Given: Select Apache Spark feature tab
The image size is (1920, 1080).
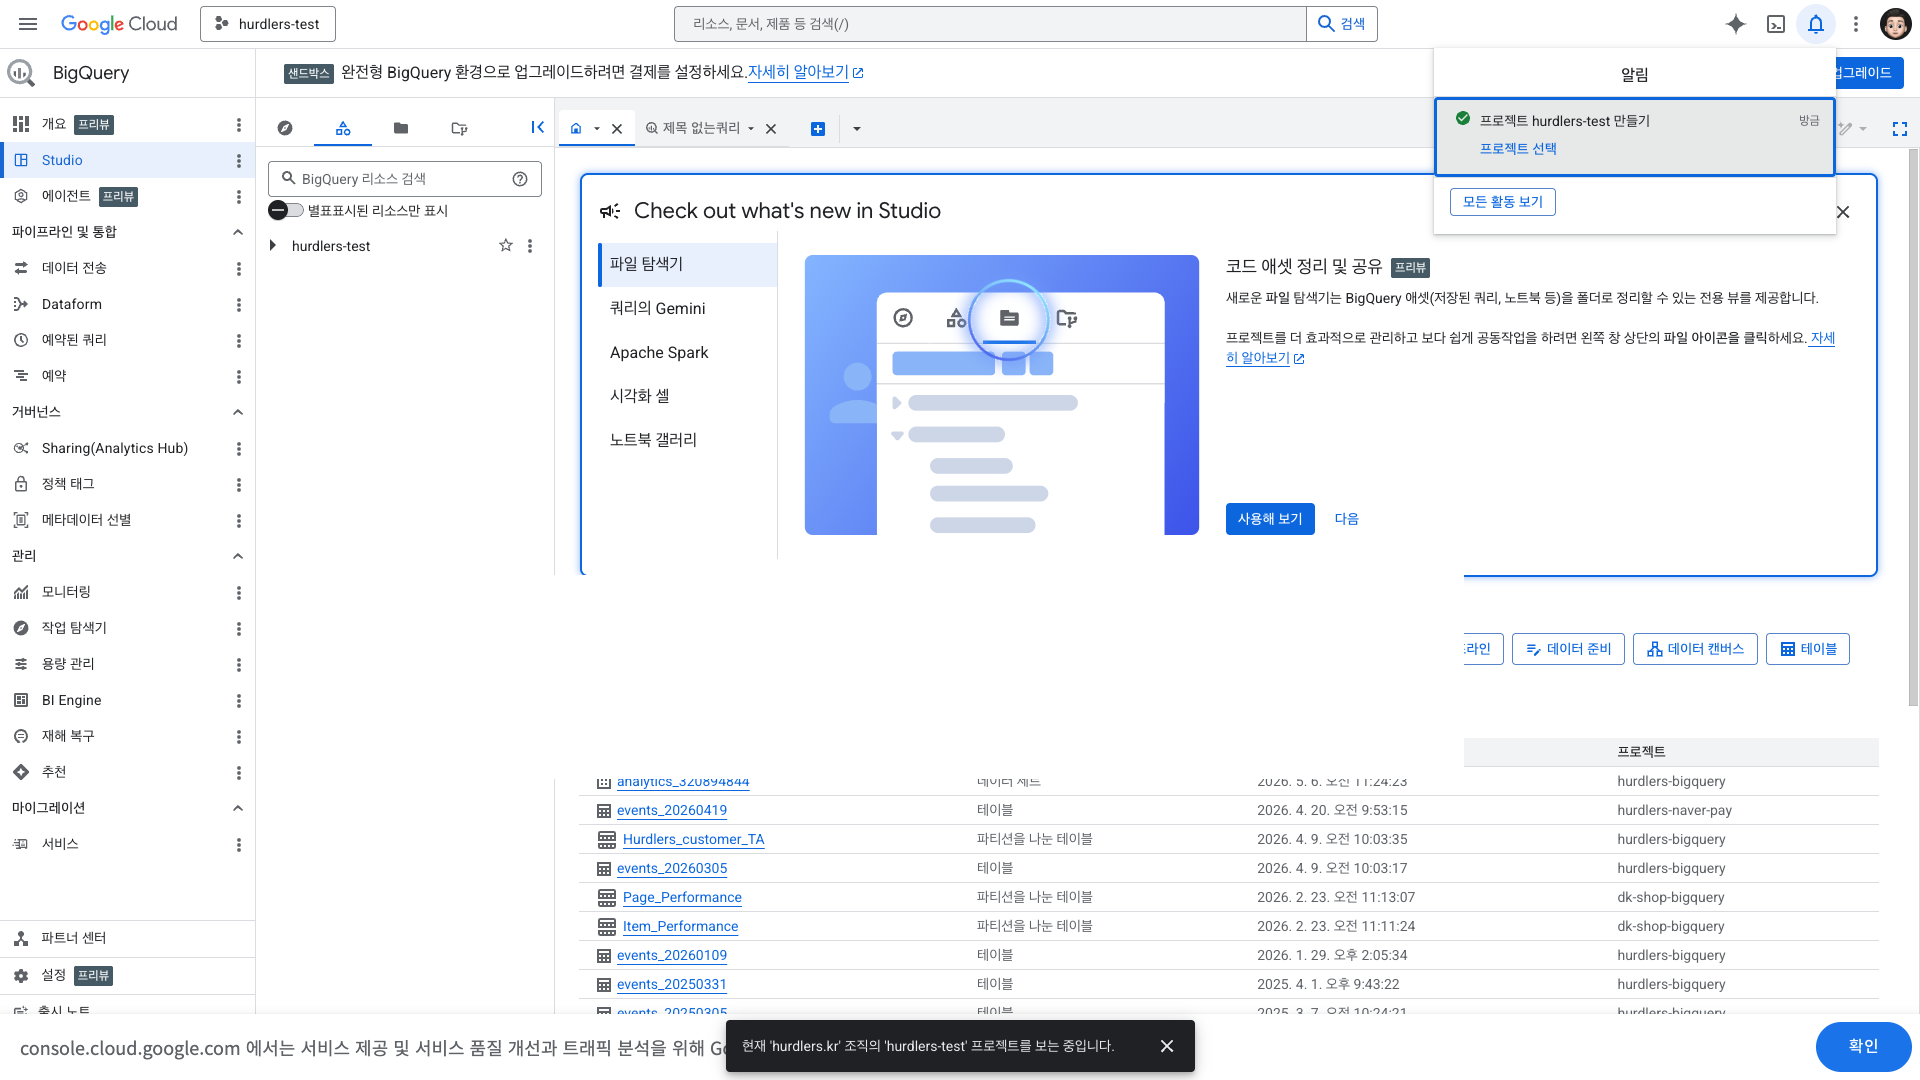Looking at the screenshot, I should click(688, 352).
